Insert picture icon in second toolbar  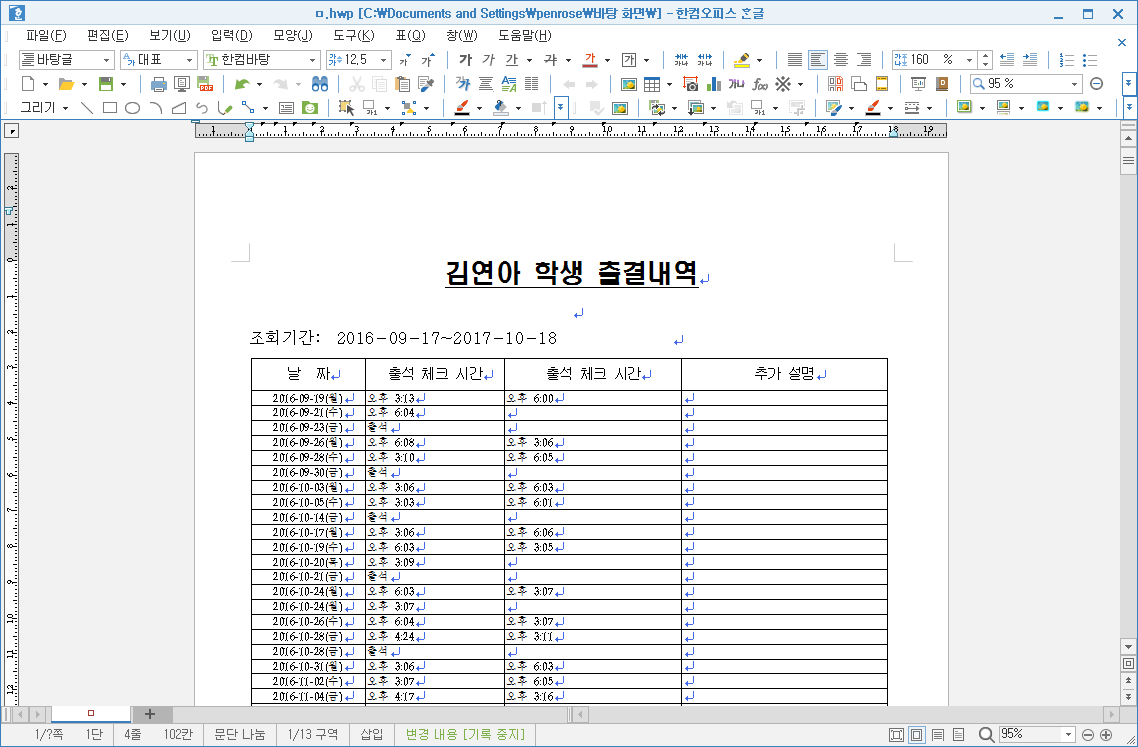pos(629,84)
